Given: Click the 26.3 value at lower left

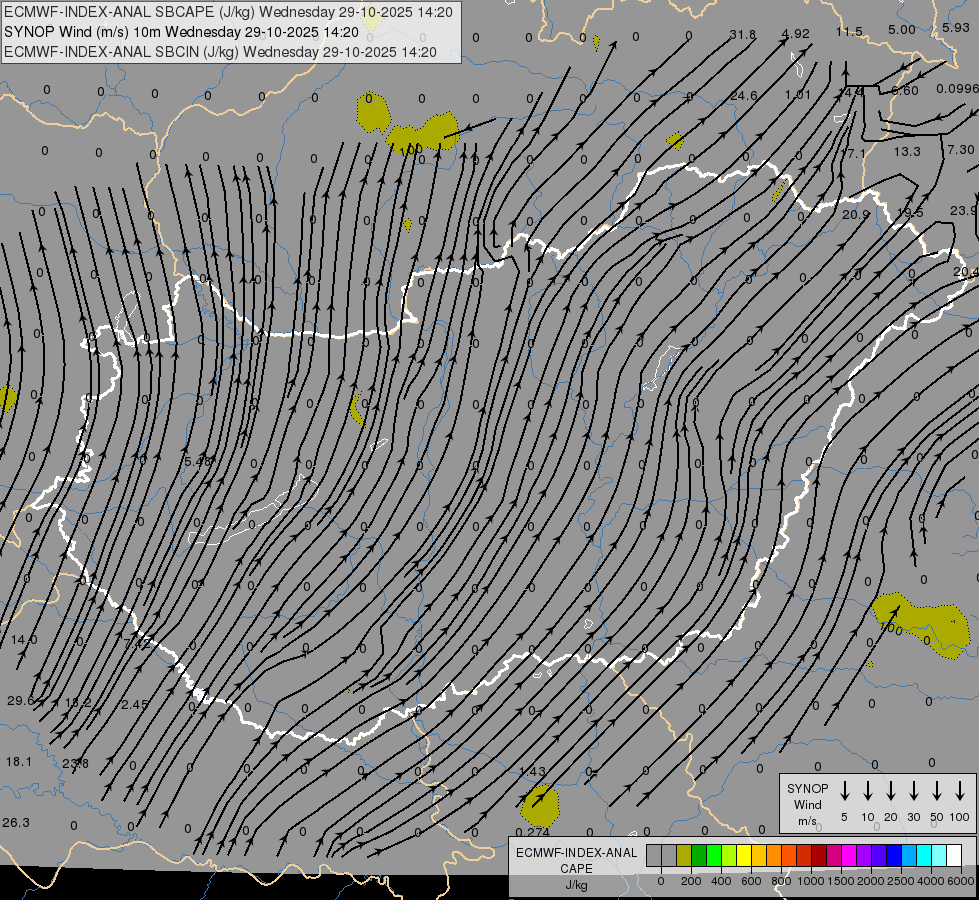Looking at the screenshot, I should pyautogui.click(x=16, y=822).
